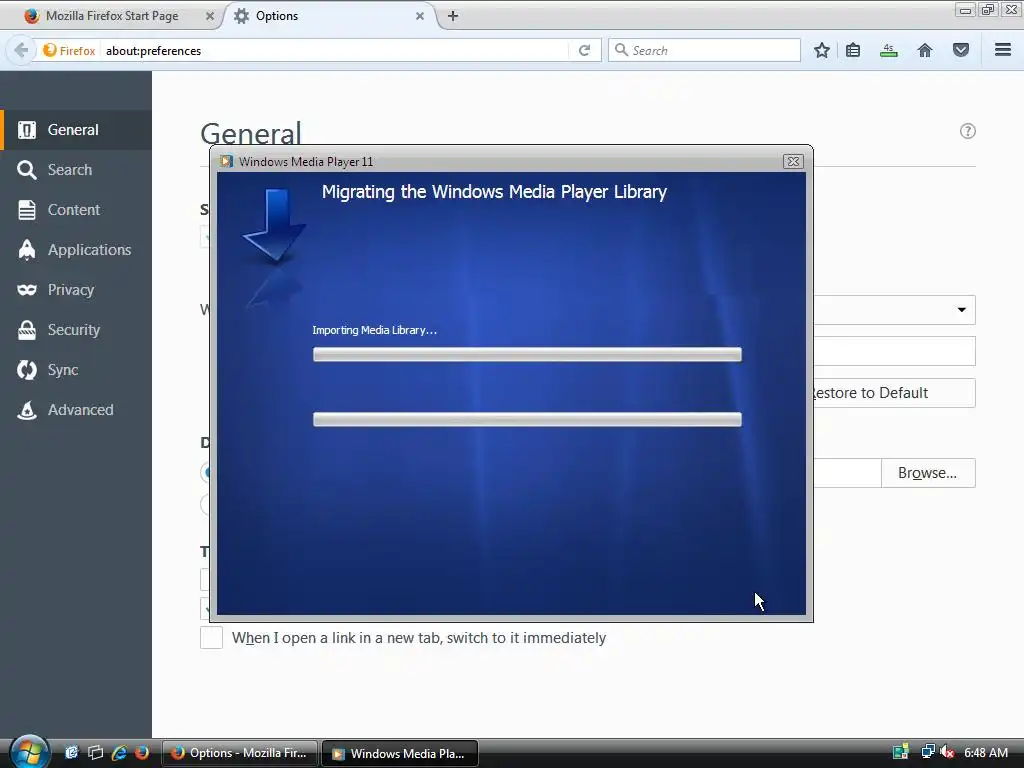Open the help question mark icon
The image size is (1024, 768).
[967, 131]
